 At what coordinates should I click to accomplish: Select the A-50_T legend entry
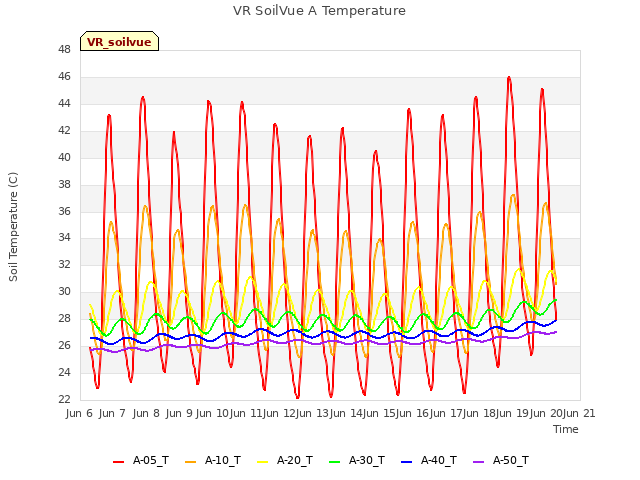click(501, 460)
